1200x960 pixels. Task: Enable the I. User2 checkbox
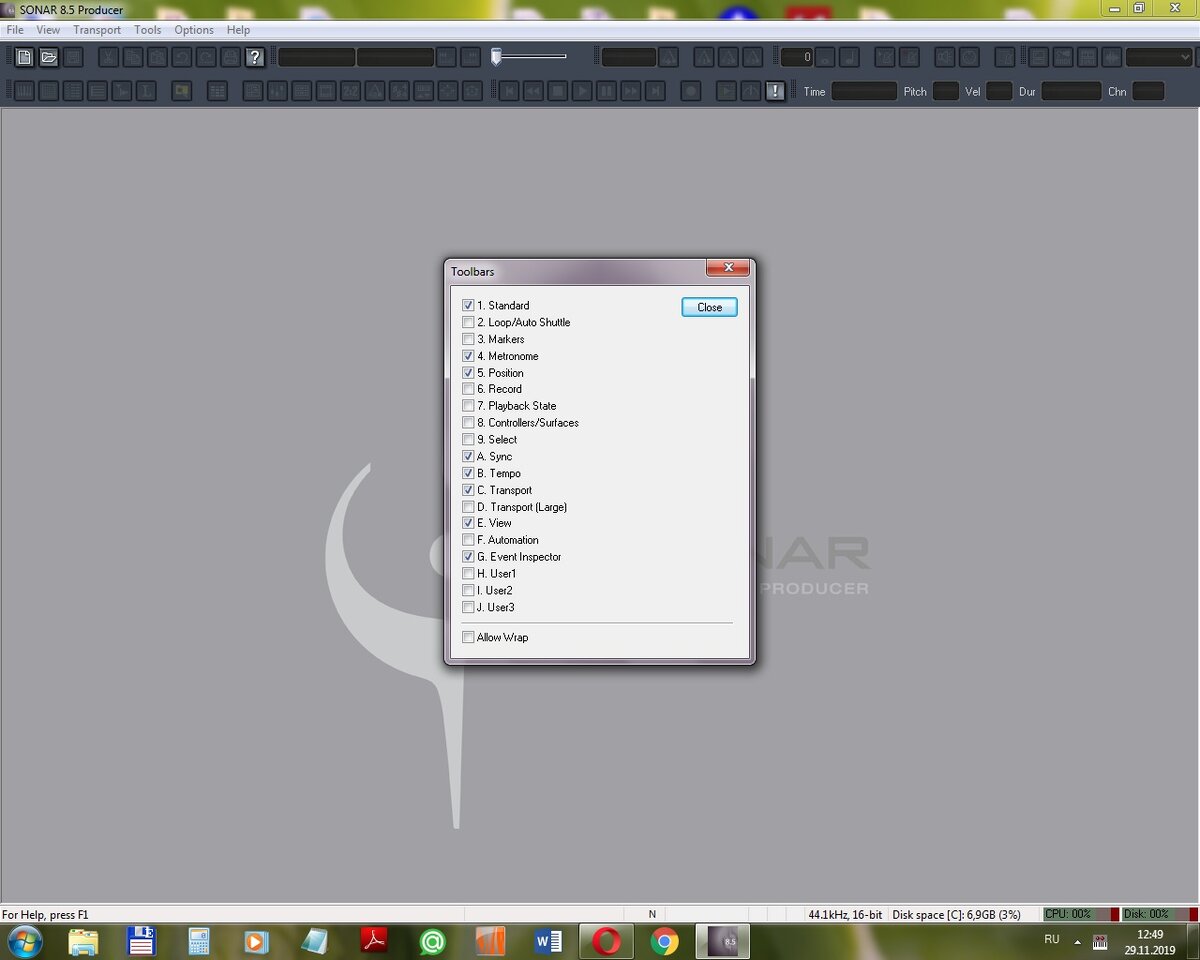tap(468, 590)
